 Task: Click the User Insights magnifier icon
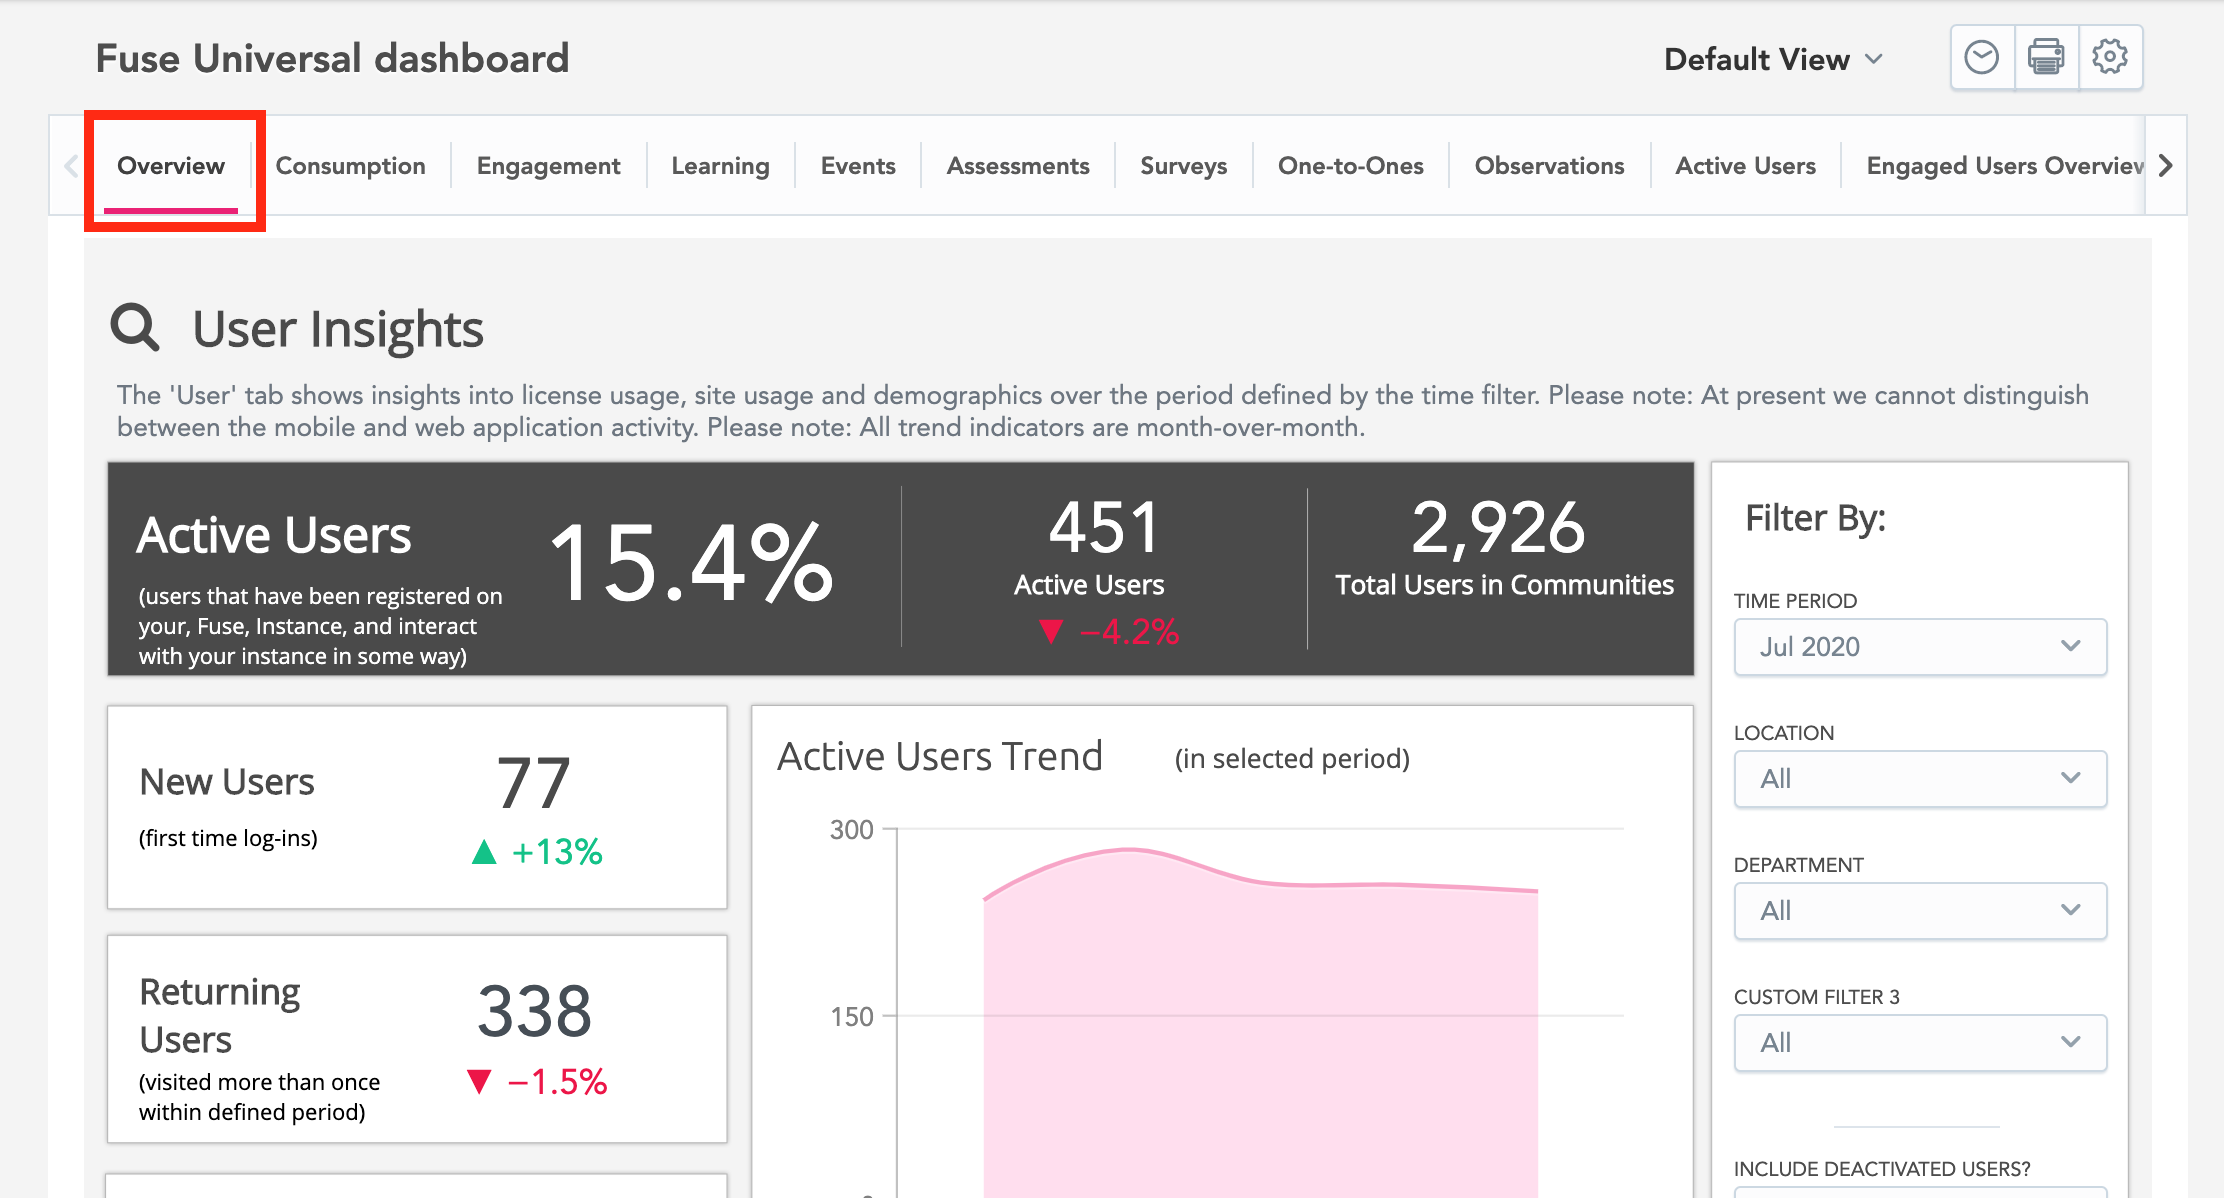(x=135, y=328)
